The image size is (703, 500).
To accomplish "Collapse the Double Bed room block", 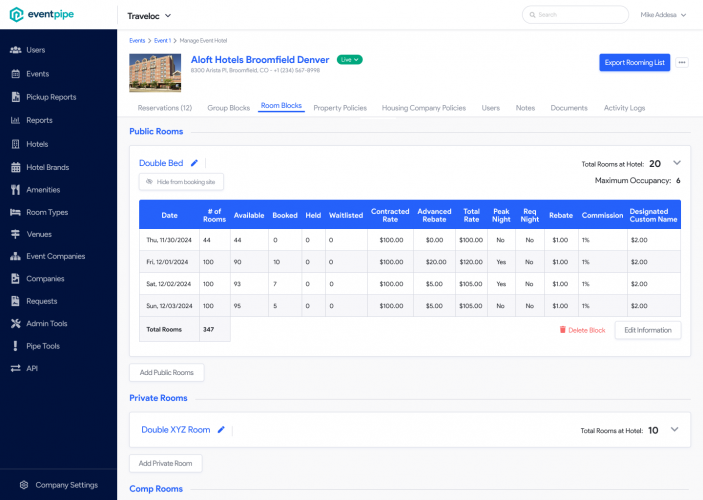I will click(x=677, y=163).
